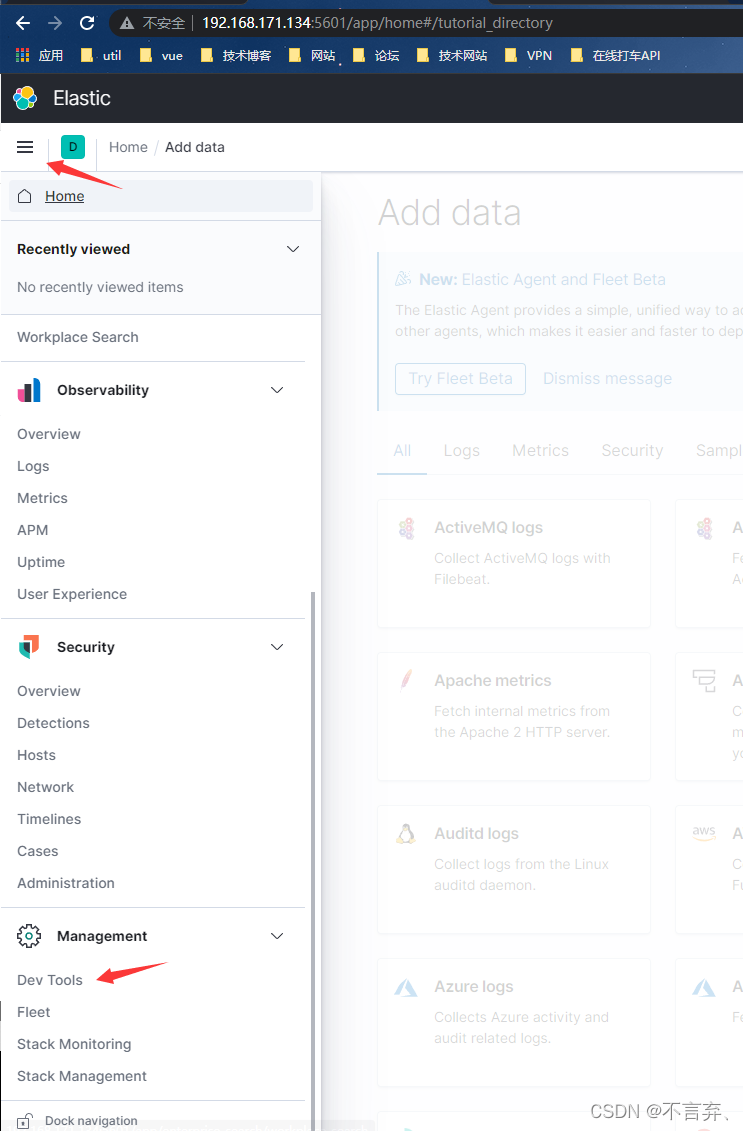
Task: Open Dev Tools
Action: click(x=50, y=980)
